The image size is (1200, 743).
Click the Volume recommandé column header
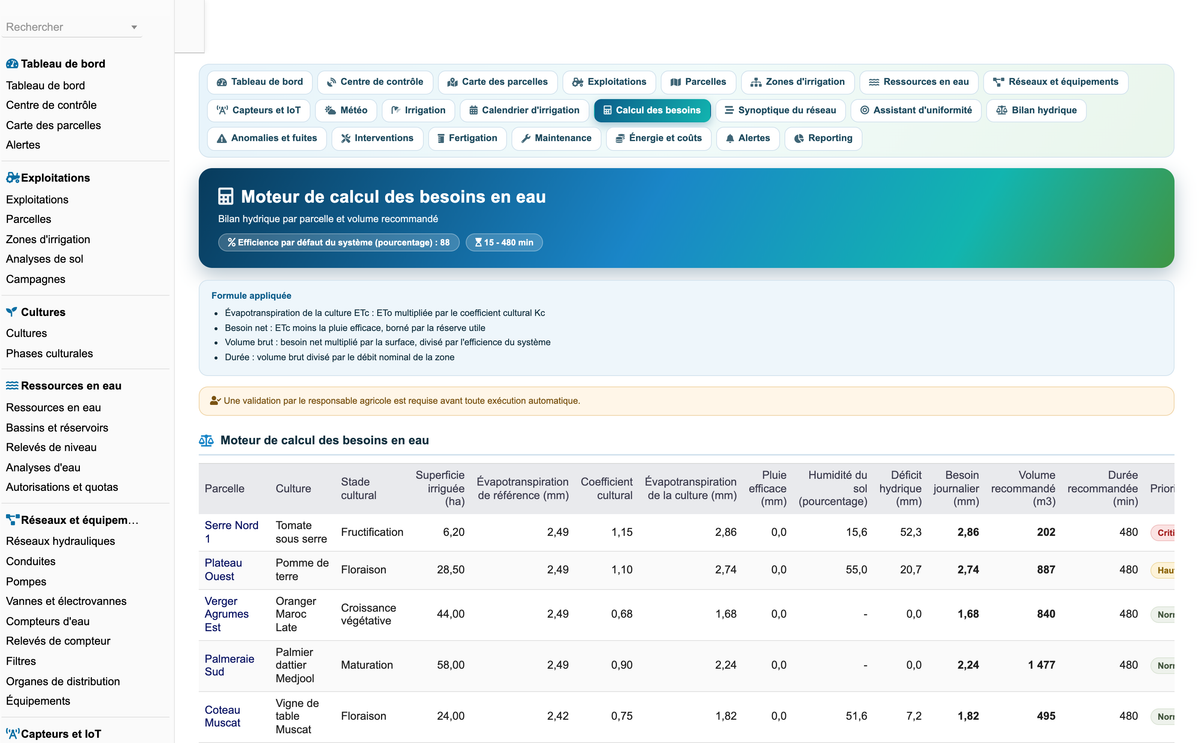point(1023,488)
